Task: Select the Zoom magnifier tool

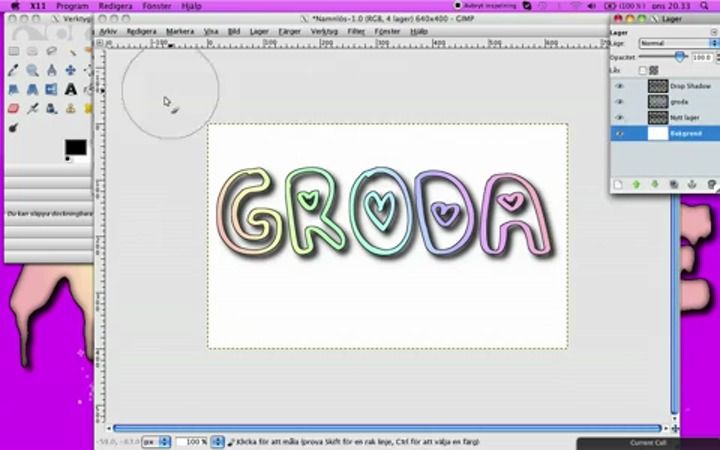Action: tap(32, 70)
